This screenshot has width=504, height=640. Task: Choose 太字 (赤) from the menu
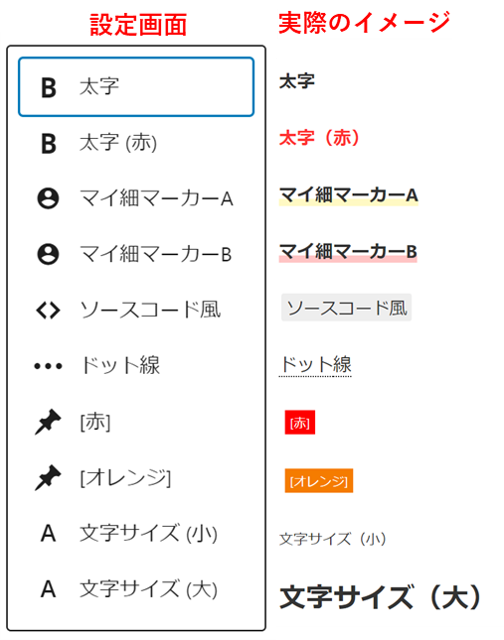click(136, 143)
